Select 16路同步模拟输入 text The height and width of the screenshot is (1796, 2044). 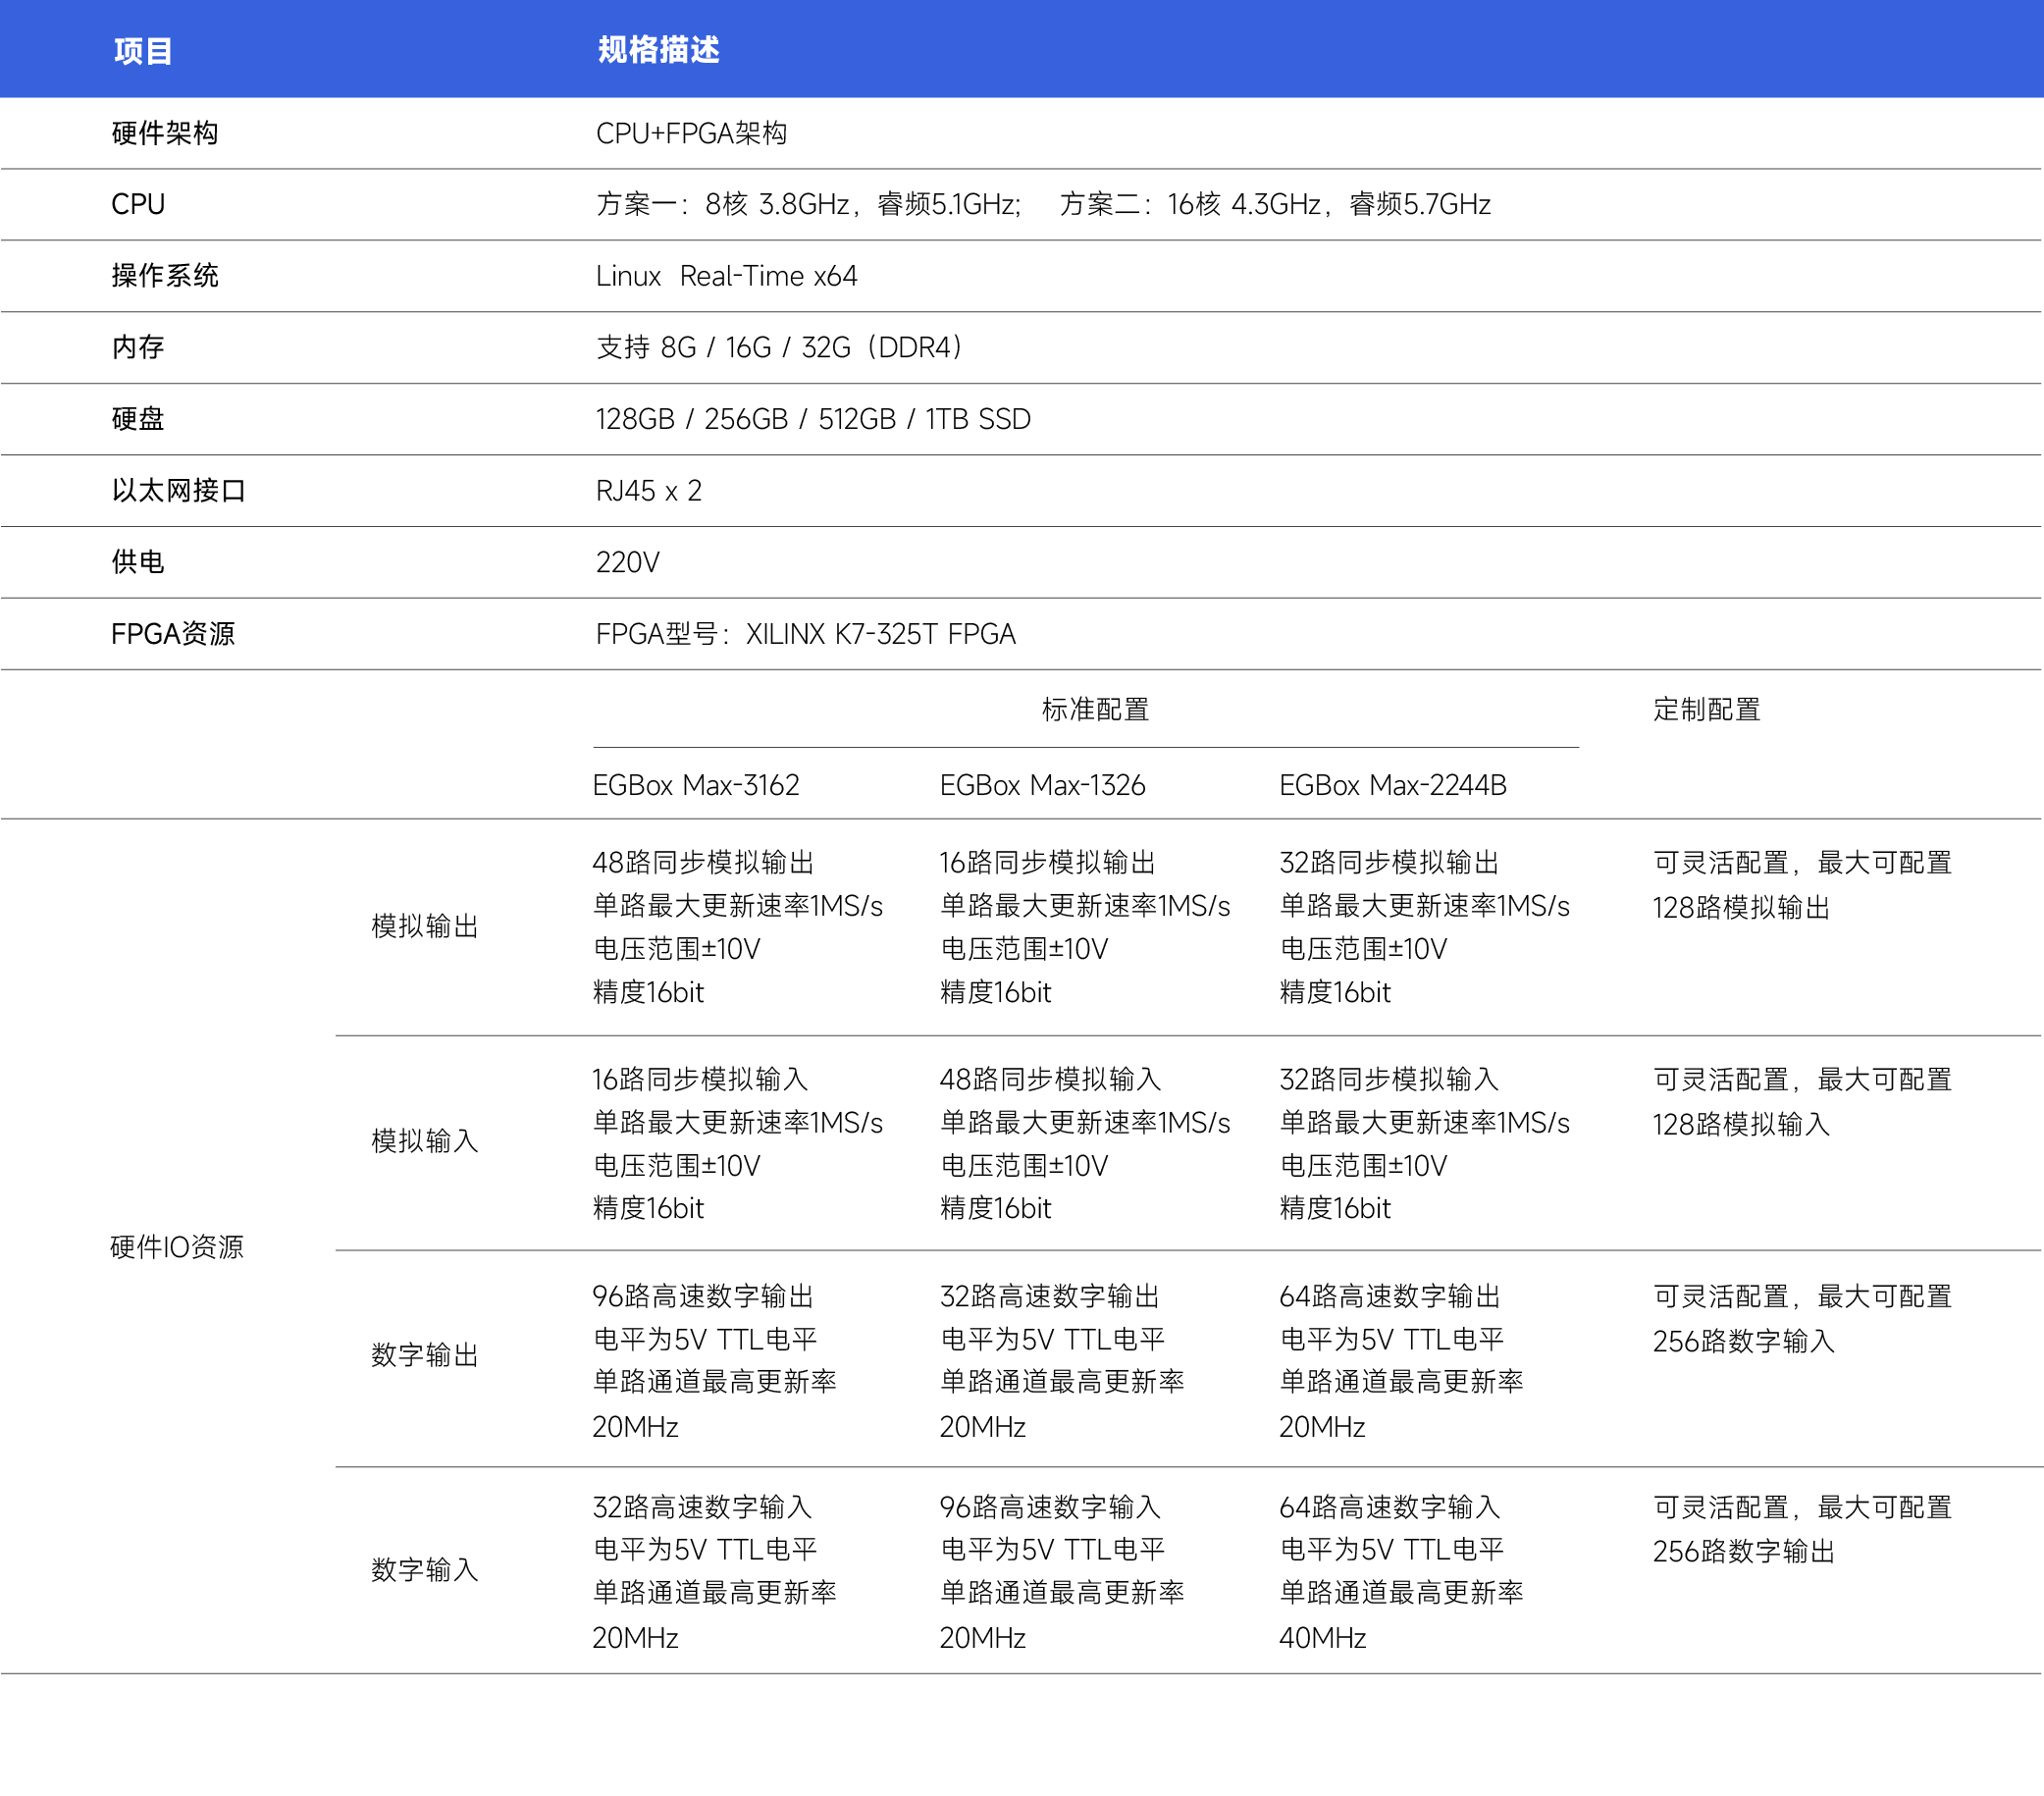(700, 1079)
